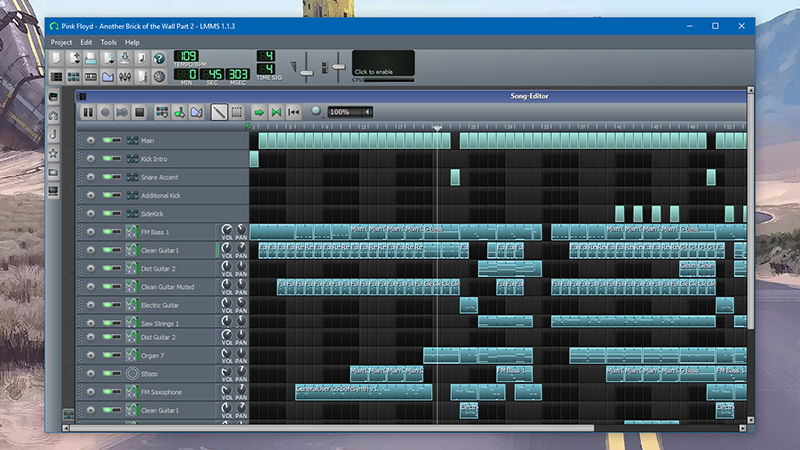The image size is (800, 450).
Task: Open the Project menu
Action: click(x=61, y=42)
